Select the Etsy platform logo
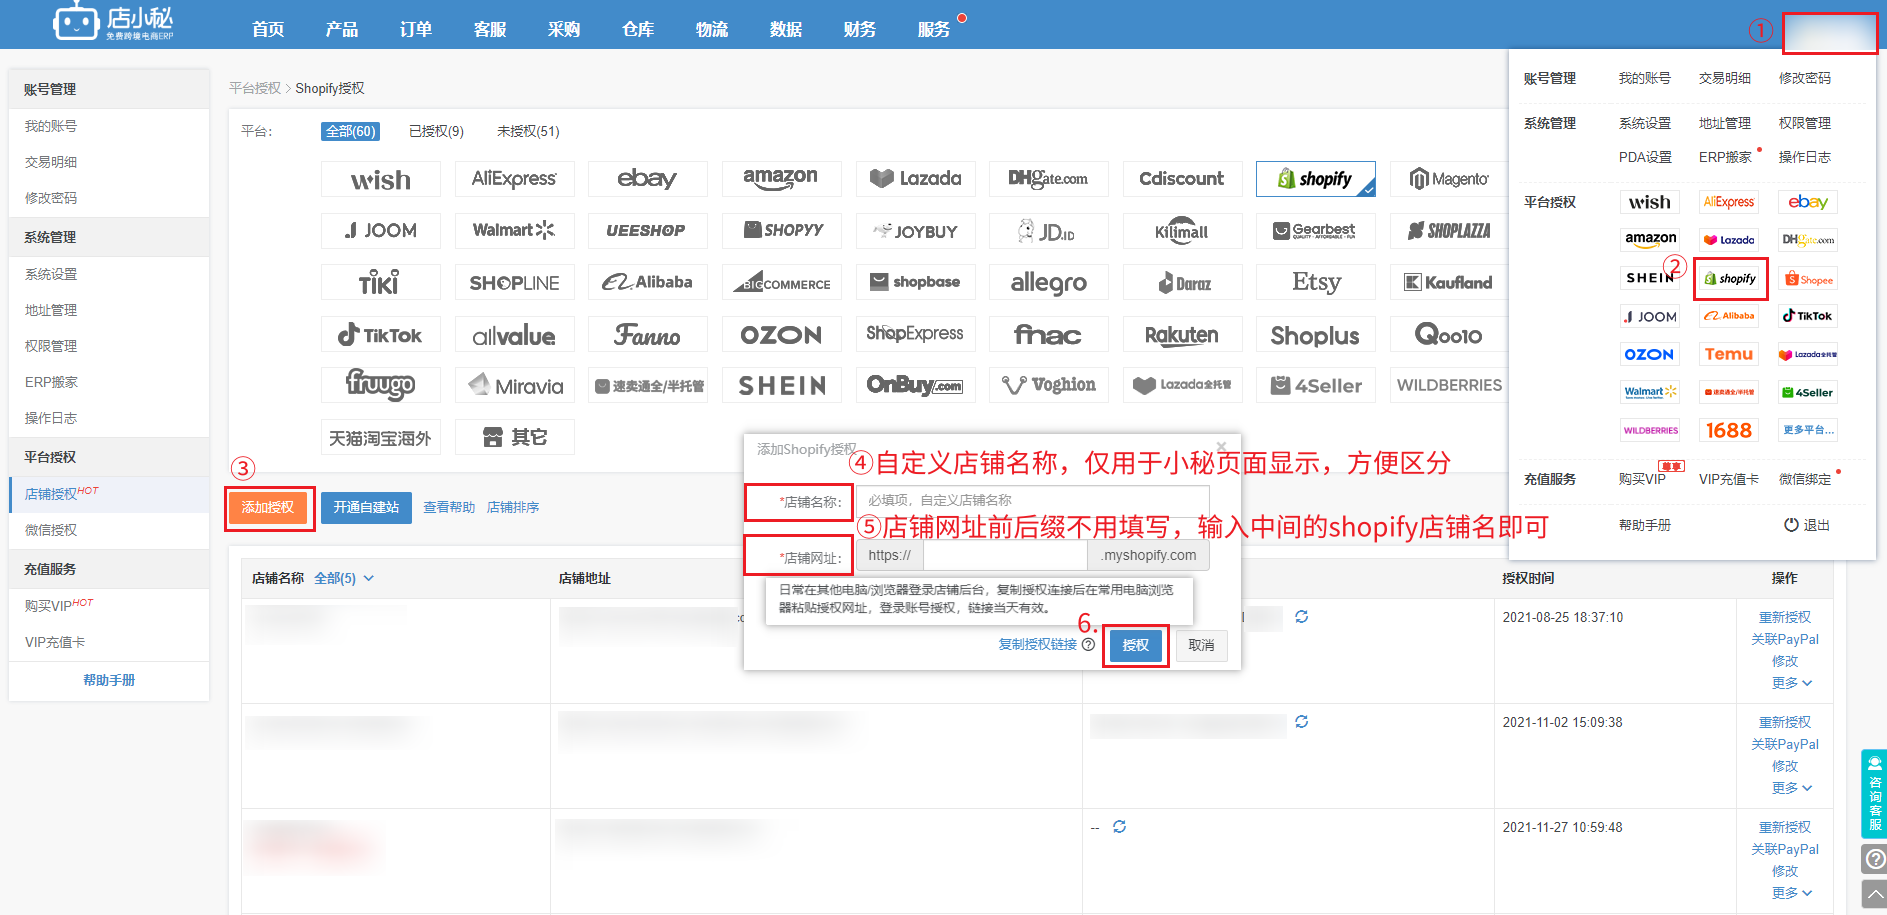The height and width of the screenshot is (915, 1887). tap(1315, 282)
